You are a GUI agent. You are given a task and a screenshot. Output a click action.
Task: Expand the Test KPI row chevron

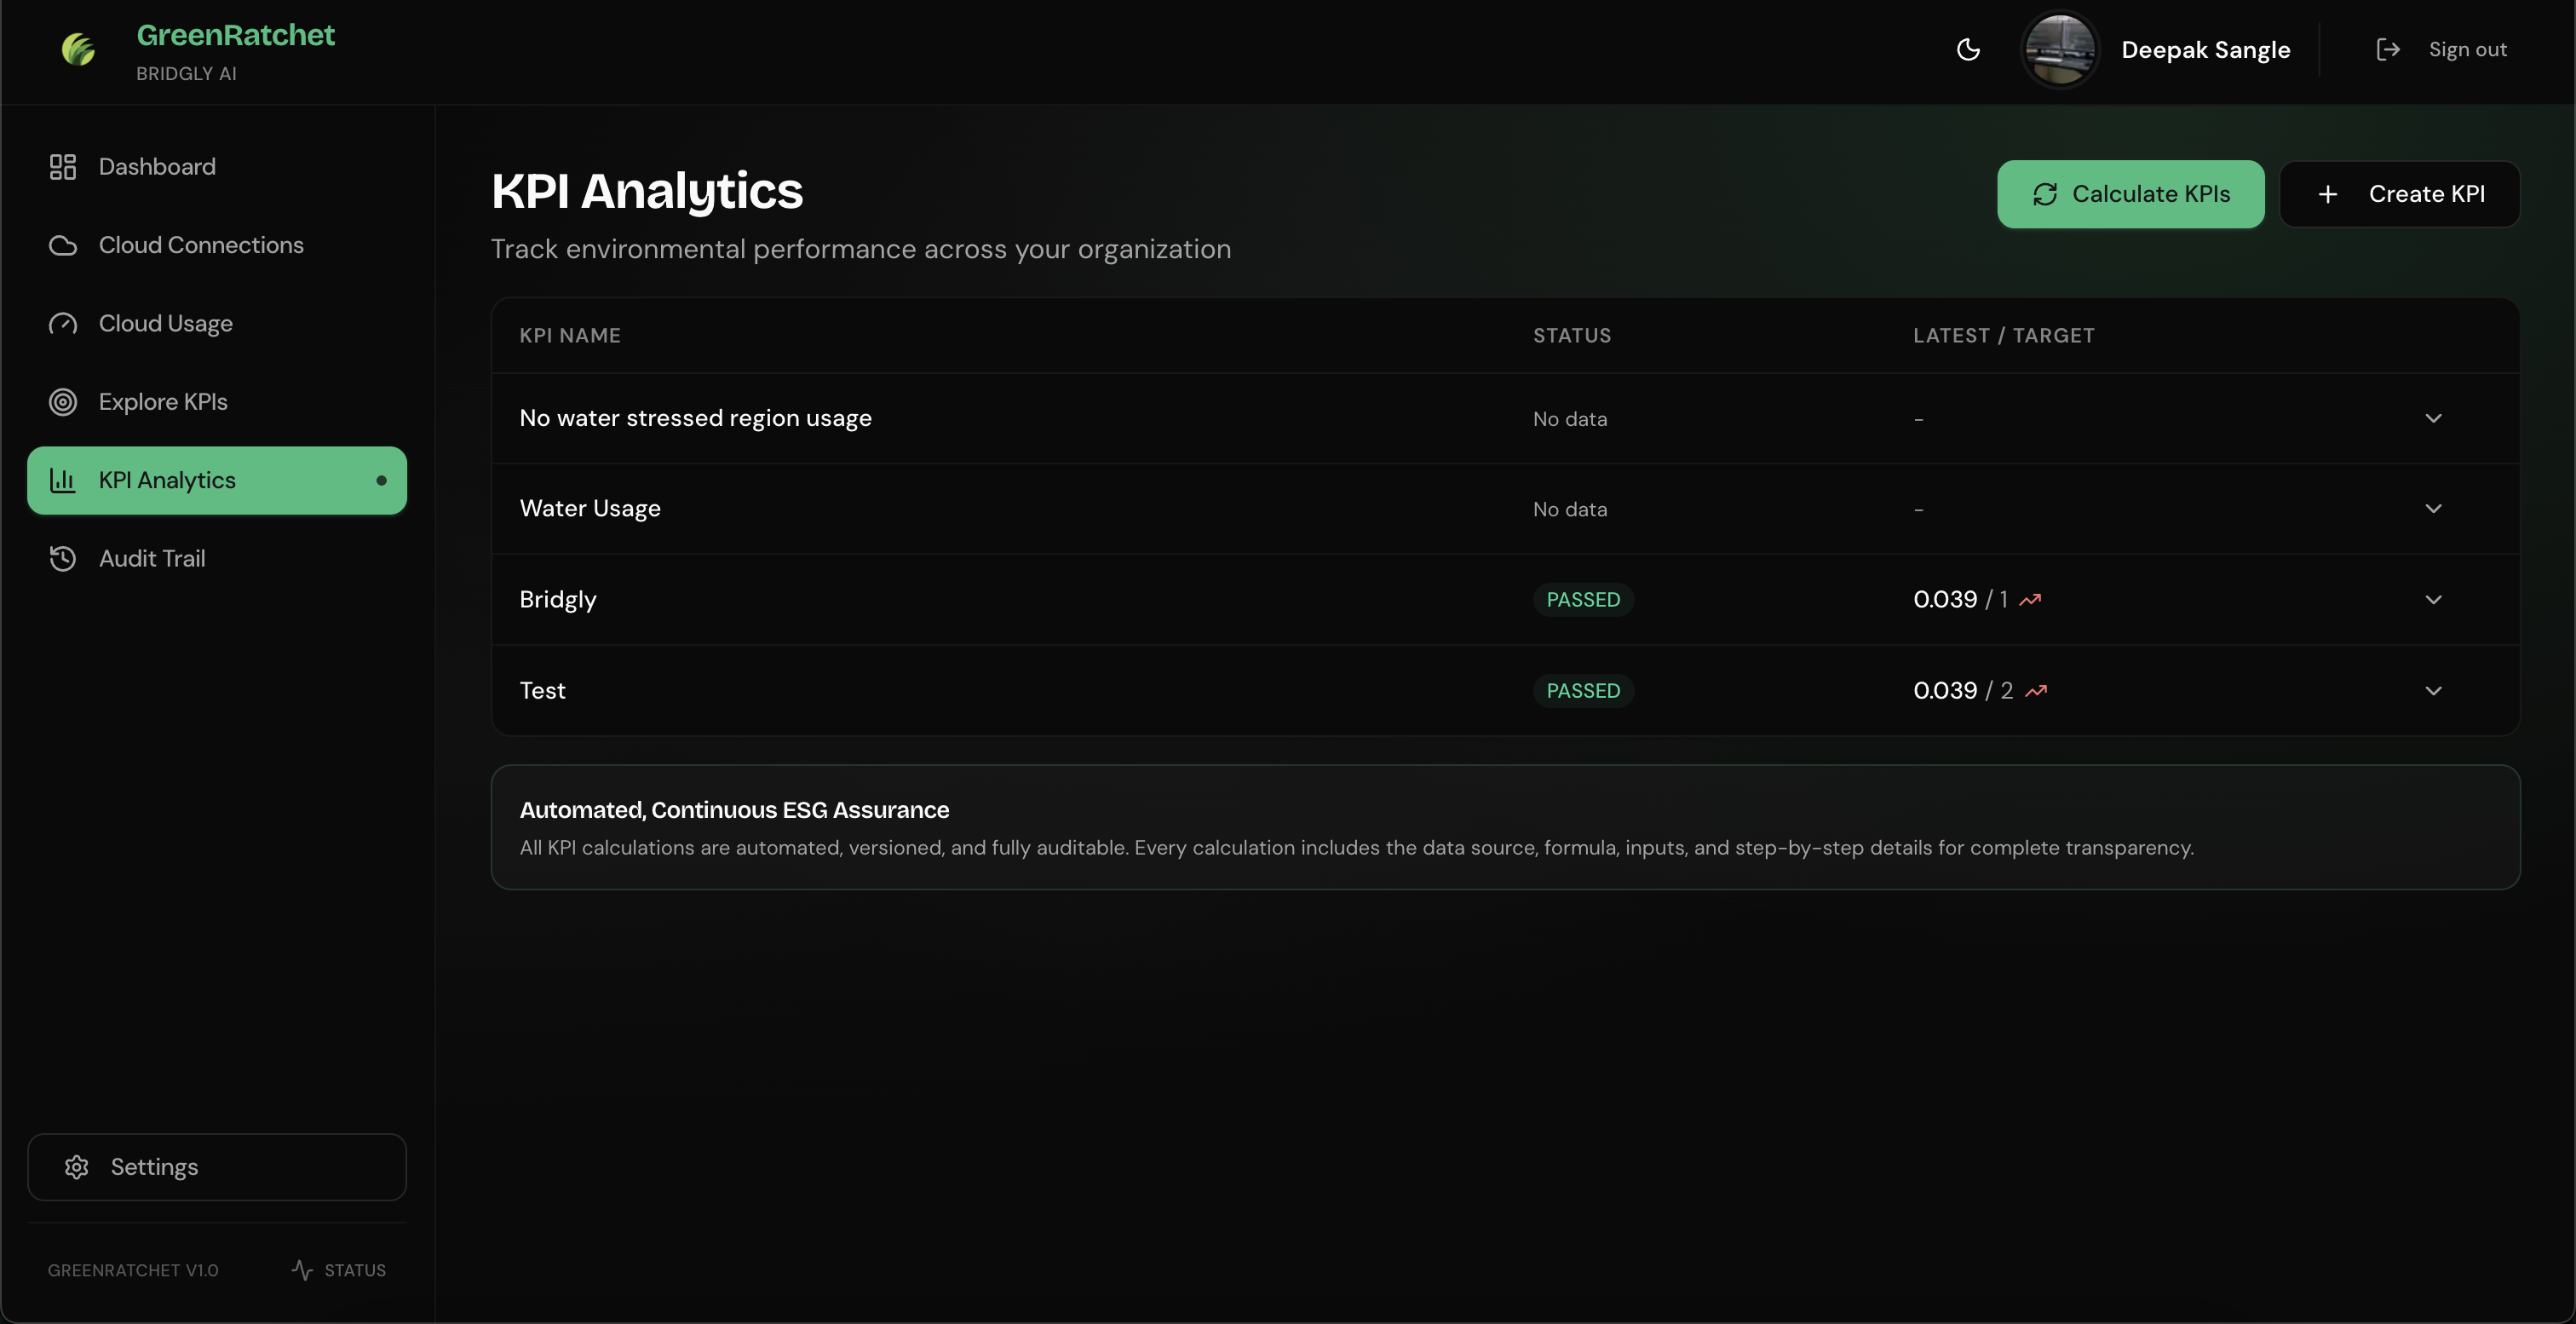tap(2433, 691)
